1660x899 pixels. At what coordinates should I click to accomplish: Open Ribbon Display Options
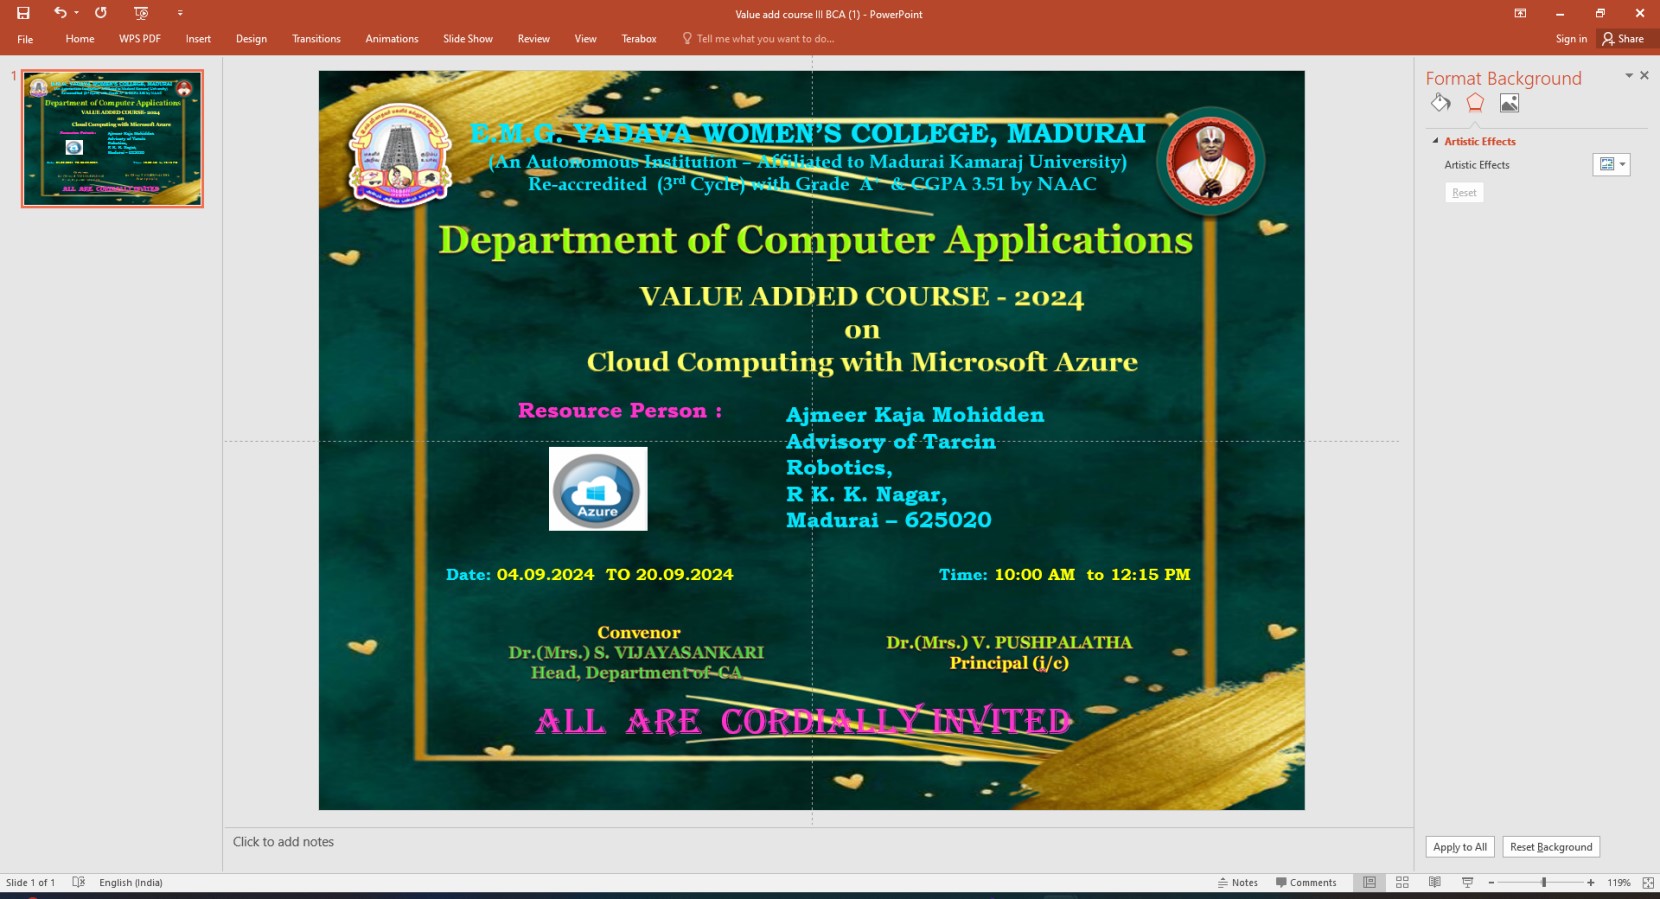tap(1520, 13)
